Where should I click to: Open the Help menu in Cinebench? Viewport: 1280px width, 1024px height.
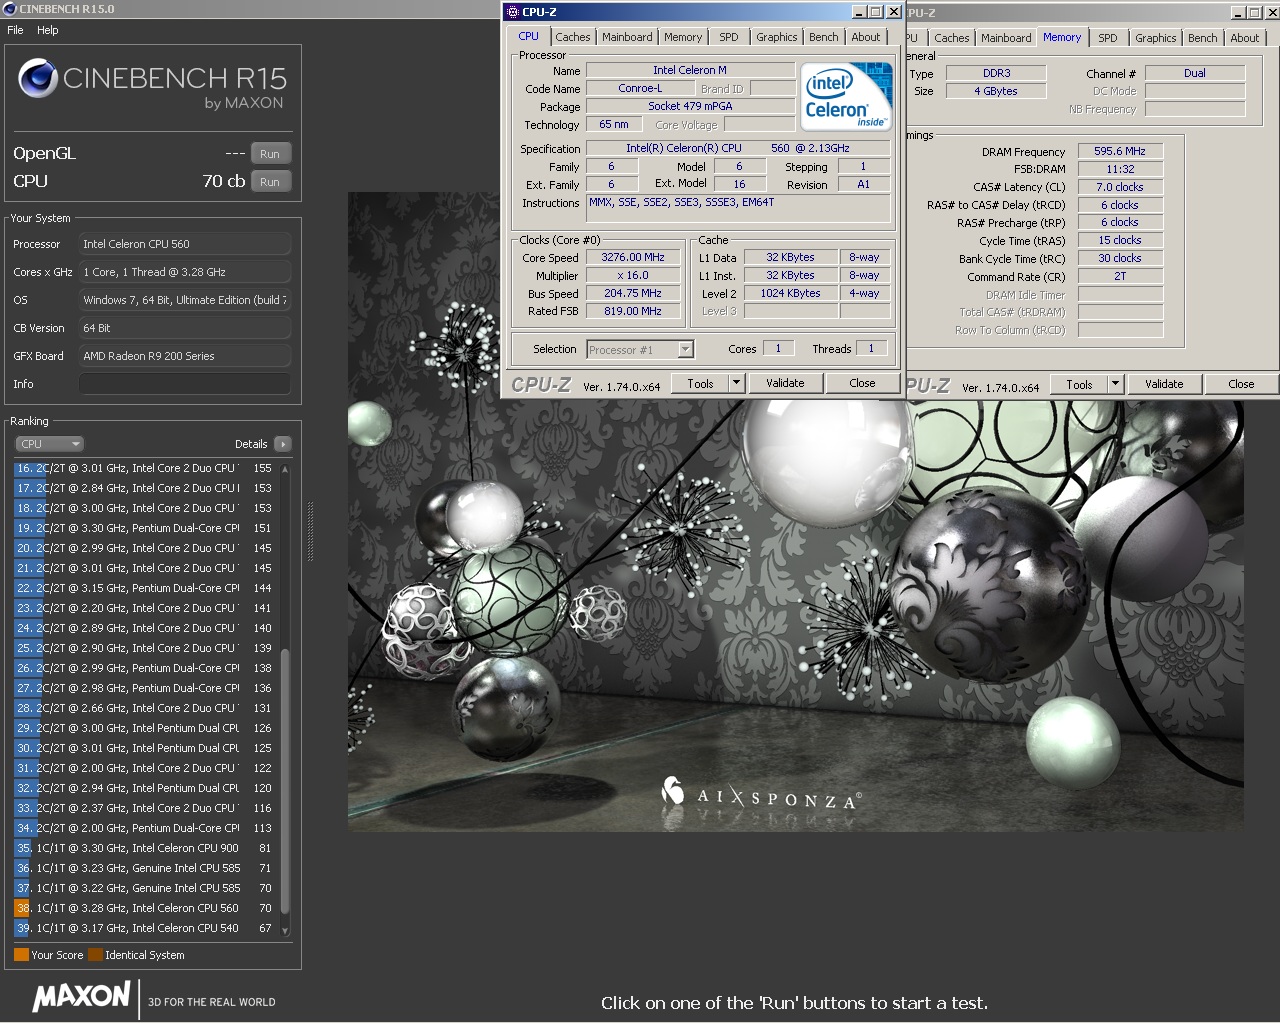coord(48,30)
